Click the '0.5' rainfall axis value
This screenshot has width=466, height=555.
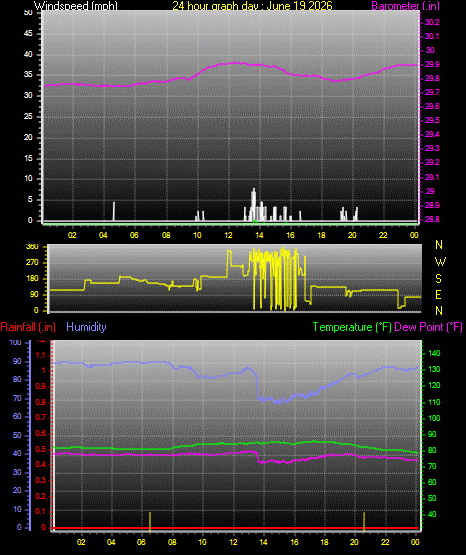point(41,449)
